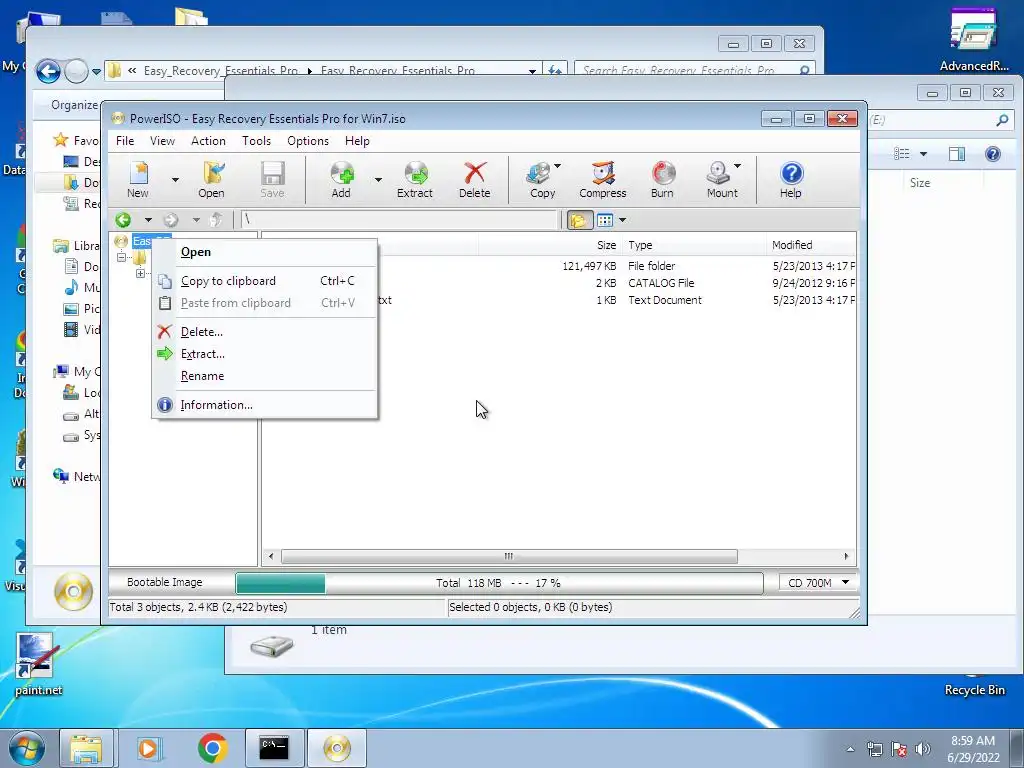Click the Copy disc toolbar icon
This screenshot has width=1024, height=768.
541,180
